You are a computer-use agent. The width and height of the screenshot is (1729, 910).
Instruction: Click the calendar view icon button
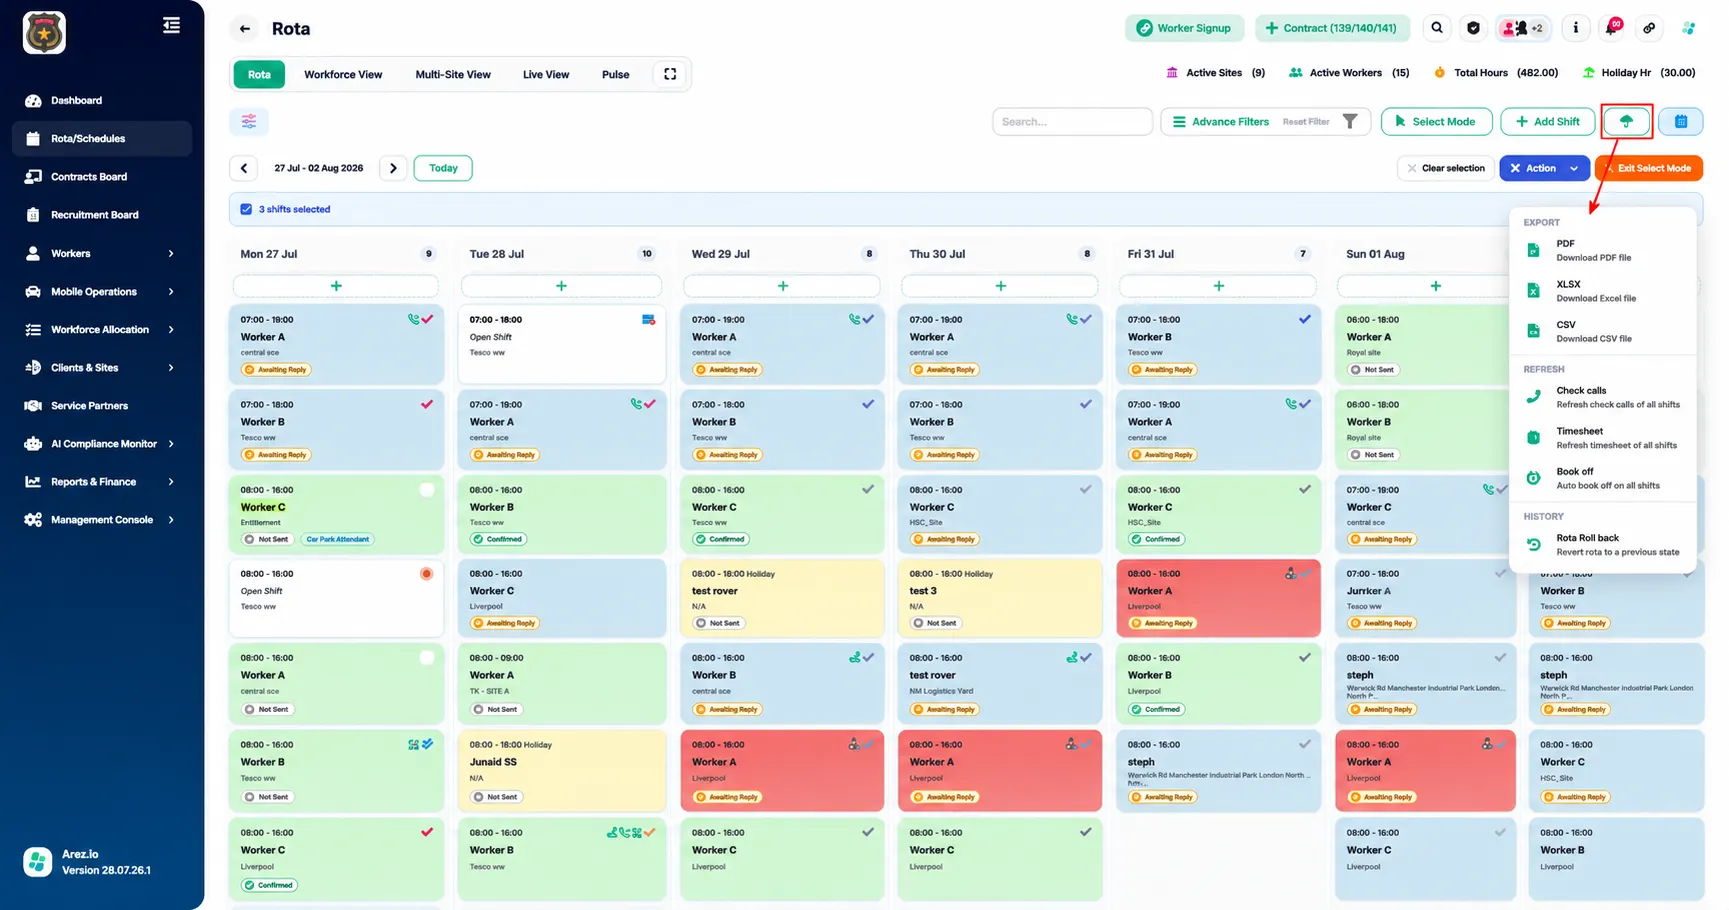[x=1681, y=121]
